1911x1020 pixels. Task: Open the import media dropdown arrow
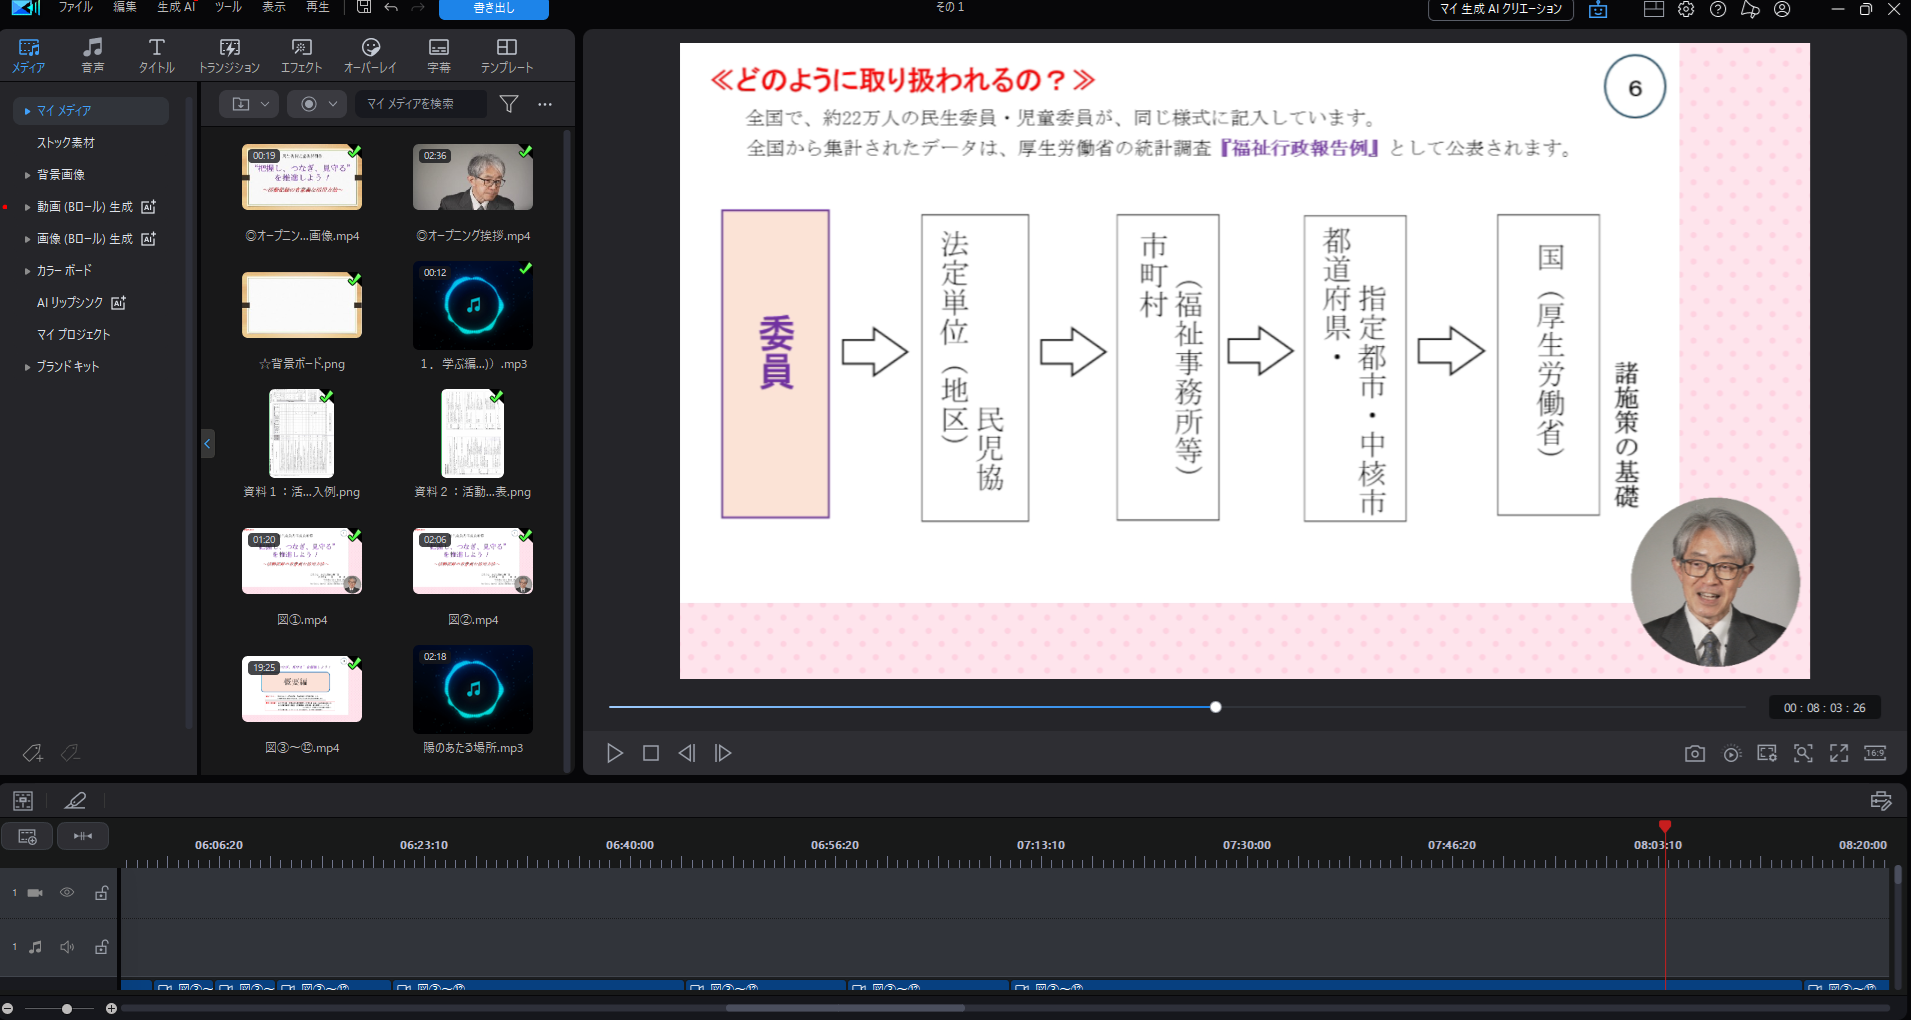coord(265,104)
